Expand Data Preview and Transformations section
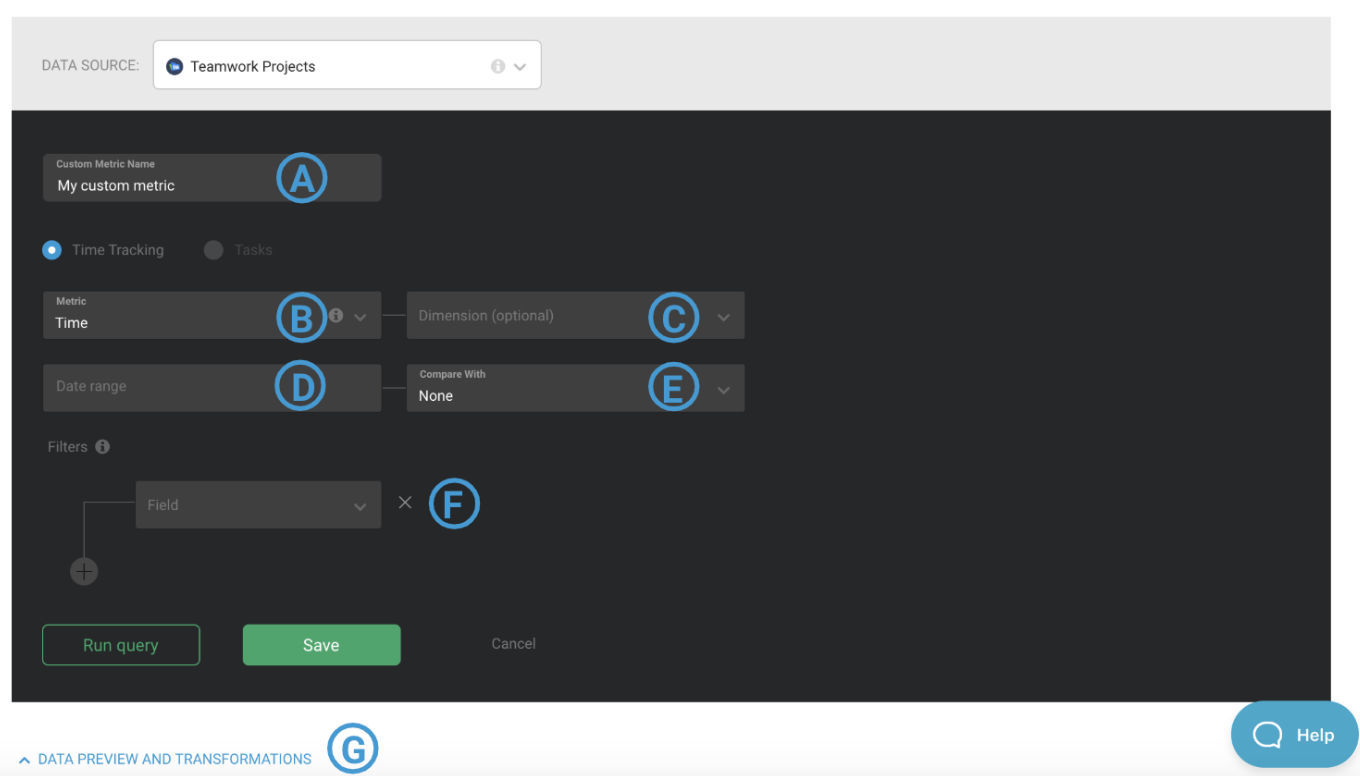This screenshot has width=1360, height=776. [x=165, y=759]
